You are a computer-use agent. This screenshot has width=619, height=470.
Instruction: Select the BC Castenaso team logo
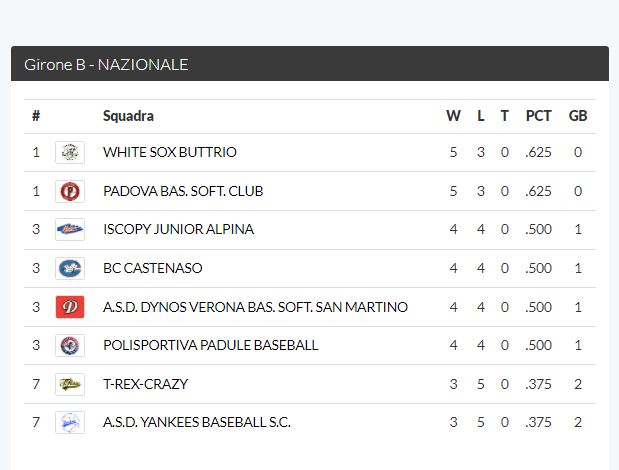pos(70,268)
